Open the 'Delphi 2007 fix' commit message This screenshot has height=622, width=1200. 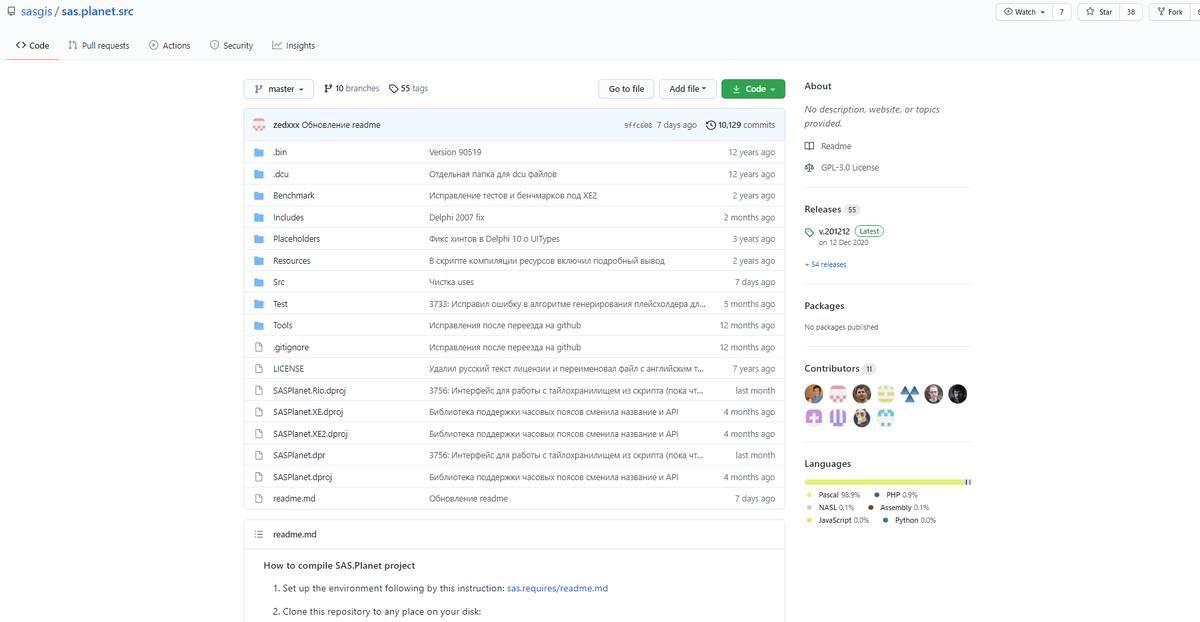click(x=456, y=217)
